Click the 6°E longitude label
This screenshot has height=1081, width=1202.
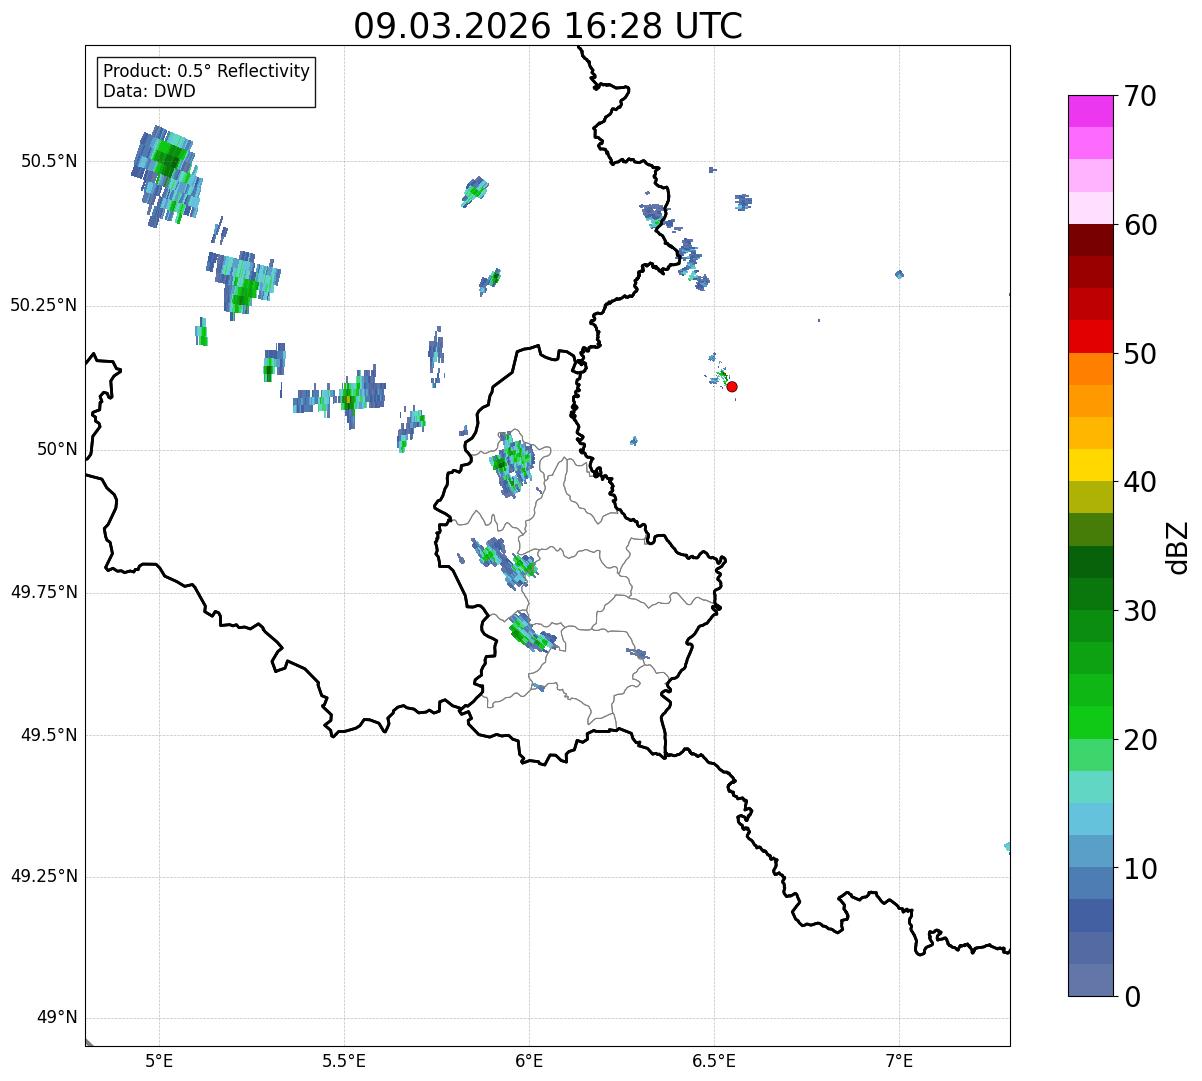[x=529, y=1060]
